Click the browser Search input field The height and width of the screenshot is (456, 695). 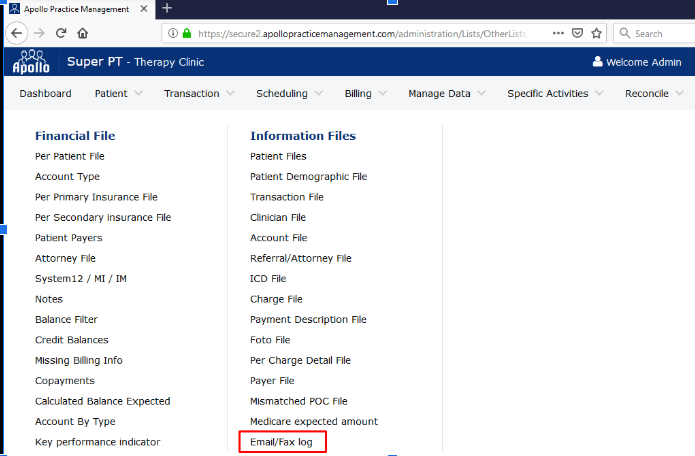click(x=660, y=33)
